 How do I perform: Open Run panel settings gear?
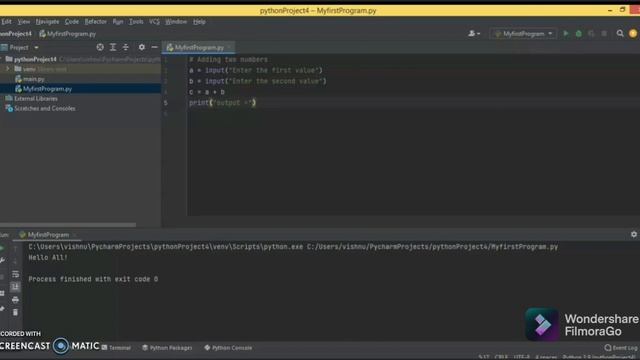tap(633, 234)
